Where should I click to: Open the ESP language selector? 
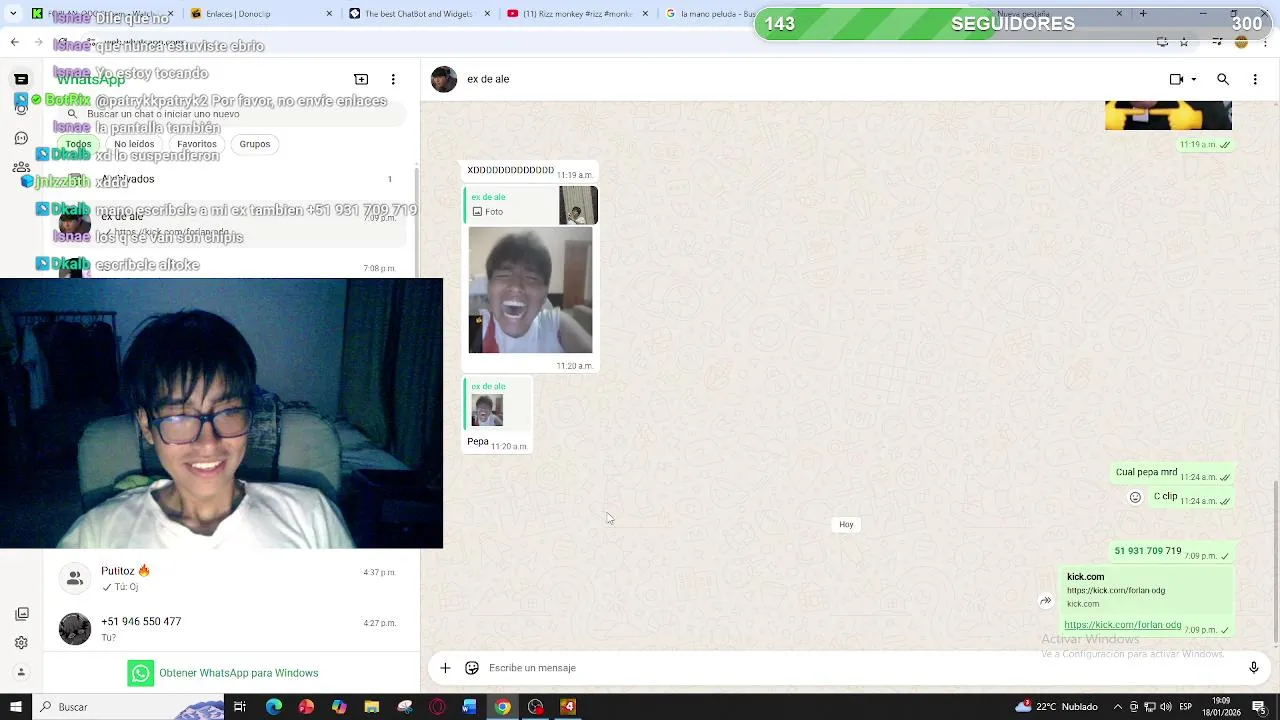(x=1185, y=707)
